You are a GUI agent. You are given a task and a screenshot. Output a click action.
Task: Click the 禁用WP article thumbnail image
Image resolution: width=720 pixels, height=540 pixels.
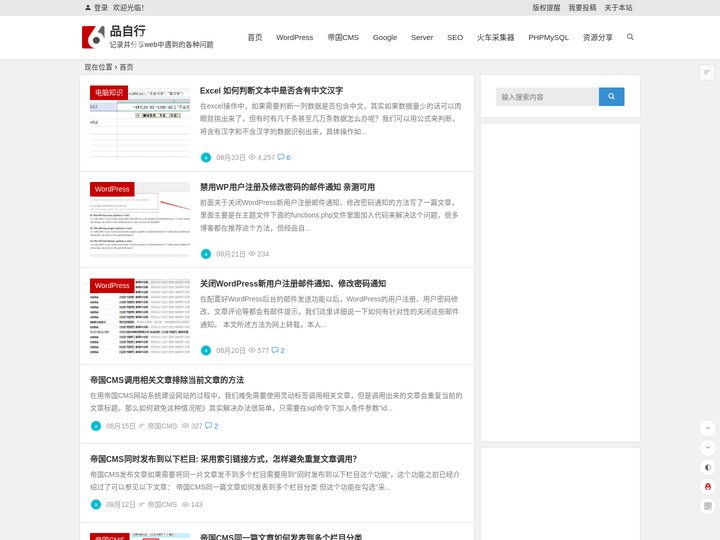pyautogui.click(x=140, y=219)
